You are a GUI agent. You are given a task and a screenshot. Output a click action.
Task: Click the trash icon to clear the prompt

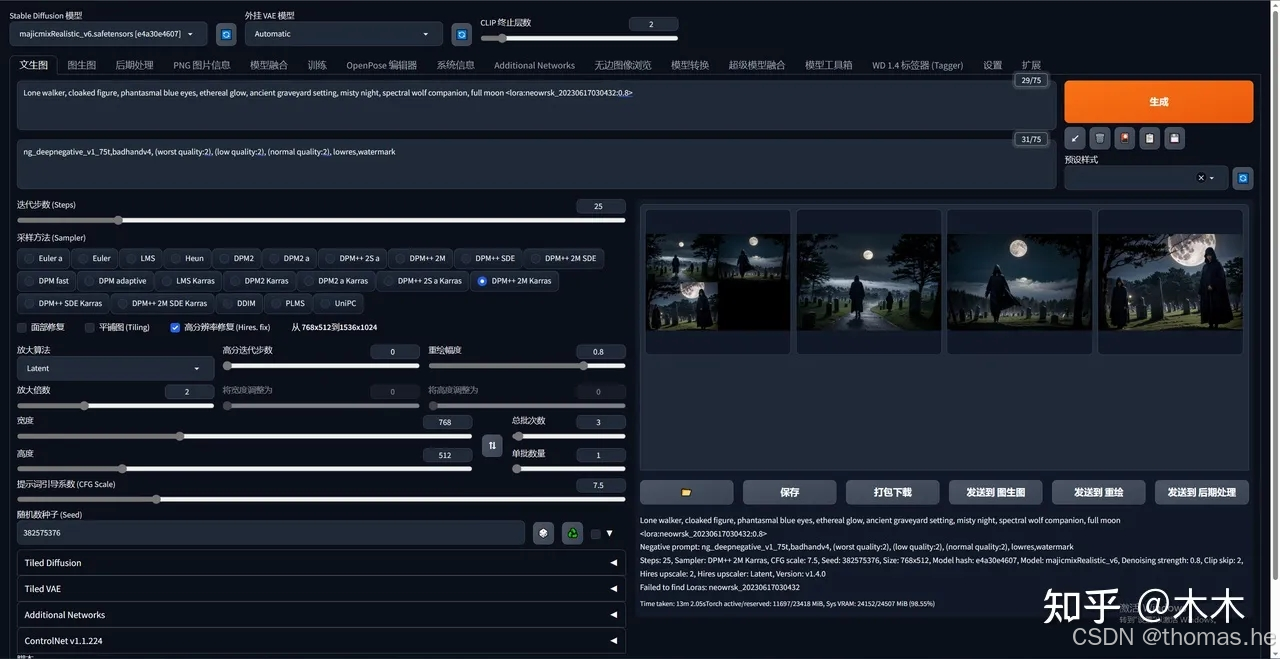pyautogui.click(x=1100, y=138)
